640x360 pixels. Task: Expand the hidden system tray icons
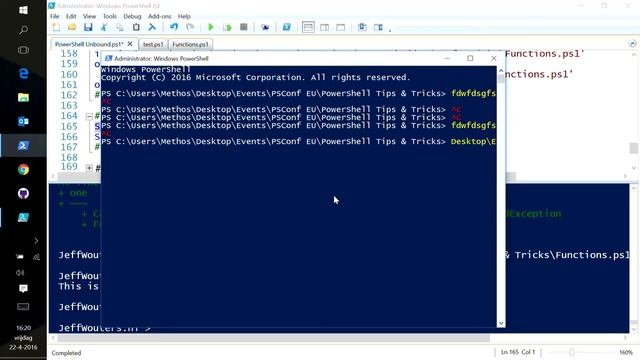(x=36, y=241)
